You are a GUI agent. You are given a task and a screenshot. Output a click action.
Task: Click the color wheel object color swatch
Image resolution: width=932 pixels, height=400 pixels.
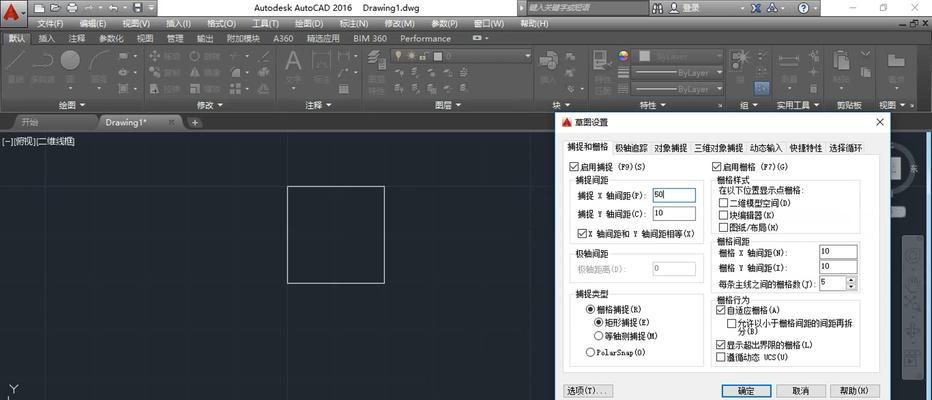coord(623,56)
